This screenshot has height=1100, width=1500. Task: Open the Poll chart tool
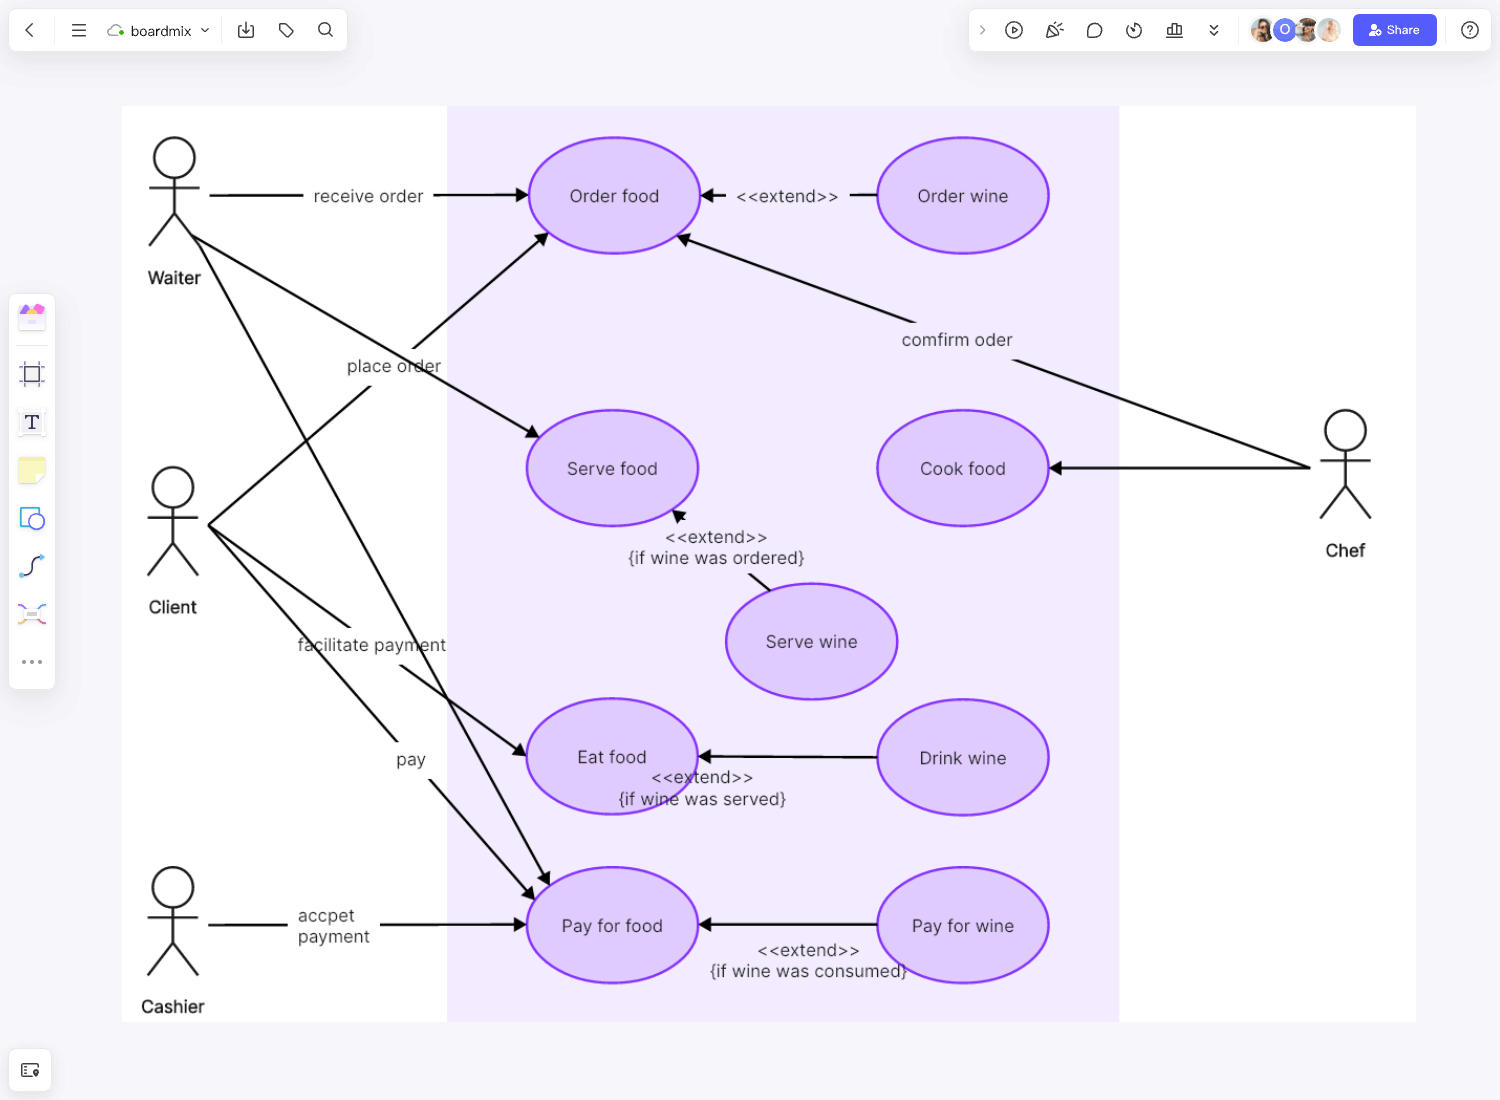[1174, 30]
